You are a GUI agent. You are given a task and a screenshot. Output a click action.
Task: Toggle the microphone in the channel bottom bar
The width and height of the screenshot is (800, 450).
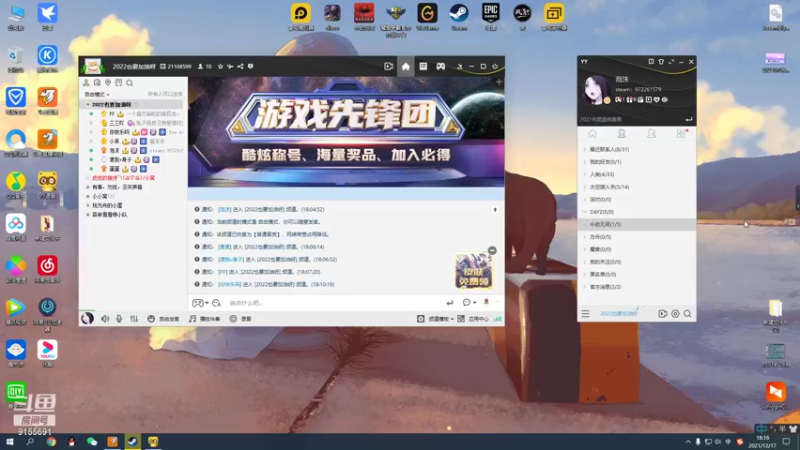pyautogui.click(x=119, y=319)
